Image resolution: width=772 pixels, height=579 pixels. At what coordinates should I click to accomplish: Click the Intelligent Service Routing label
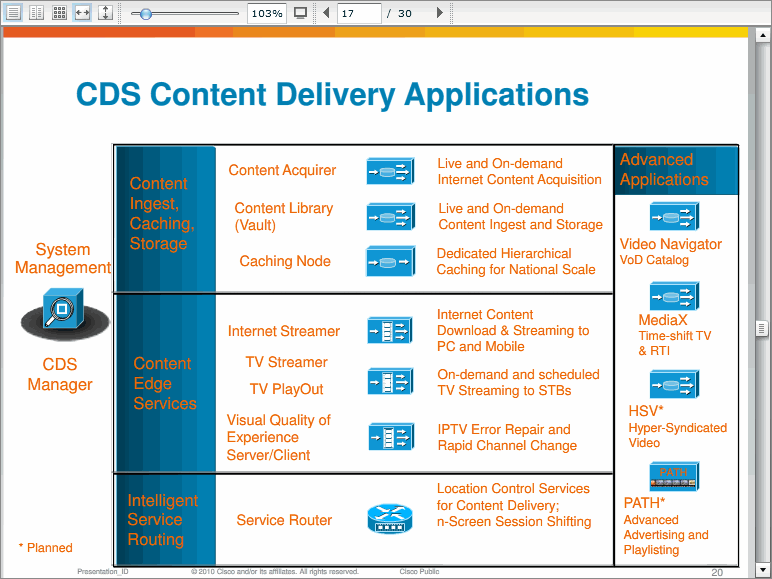pyautogui.click(x=162, y=519)
